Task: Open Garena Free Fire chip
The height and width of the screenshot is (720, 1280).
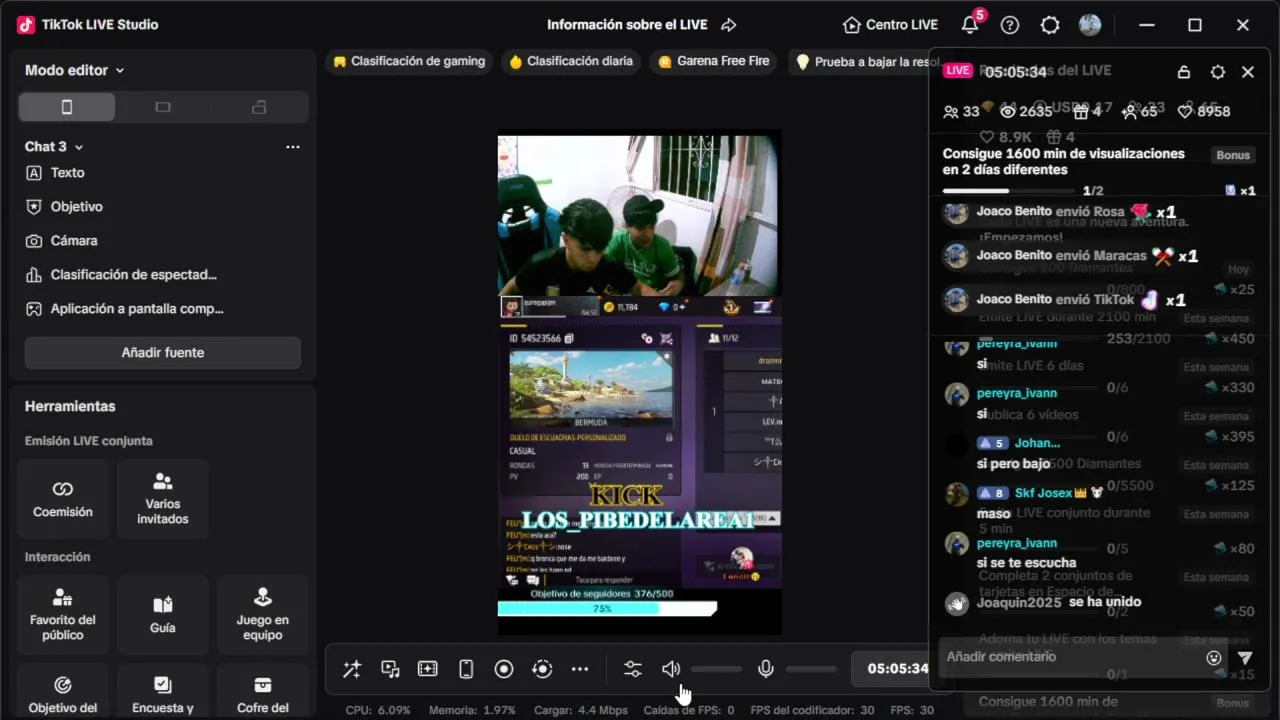Action: [714, 61]
